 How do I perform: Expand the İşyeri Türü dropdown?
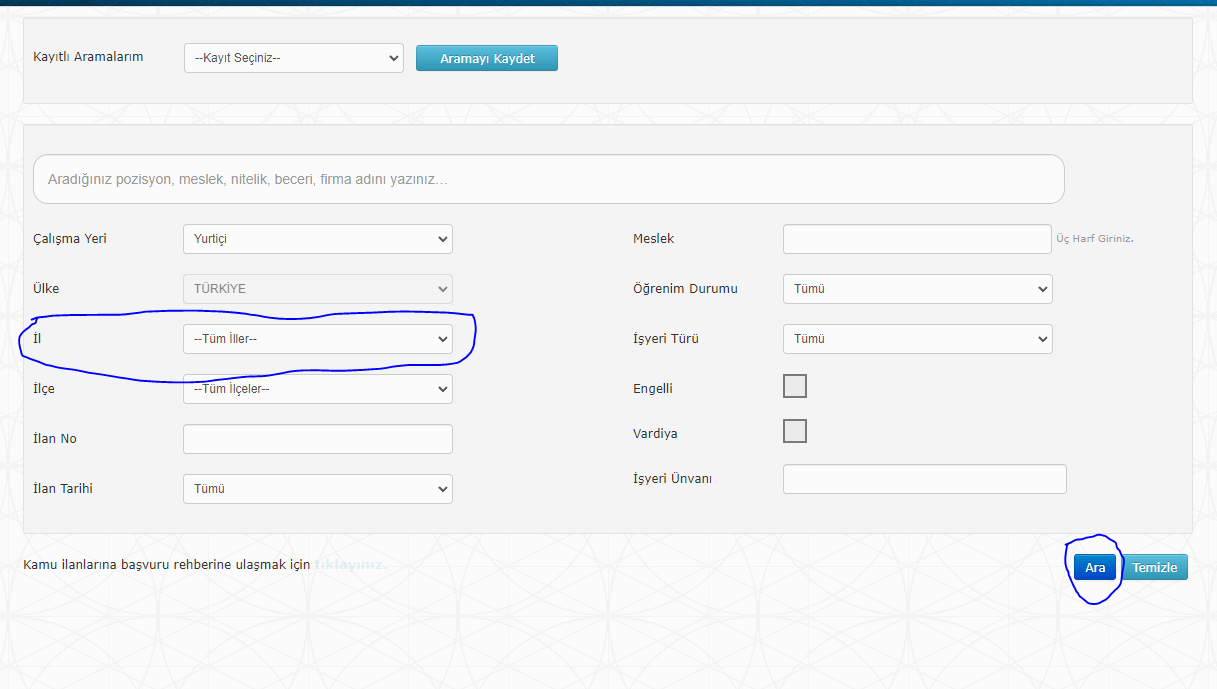(x=917, y=339)
